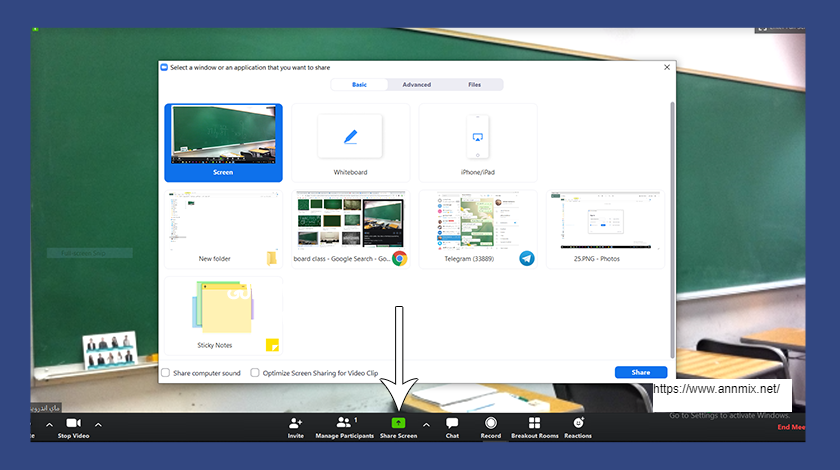Click the blue Share button
840x470 pixels.
click(640, 372)
